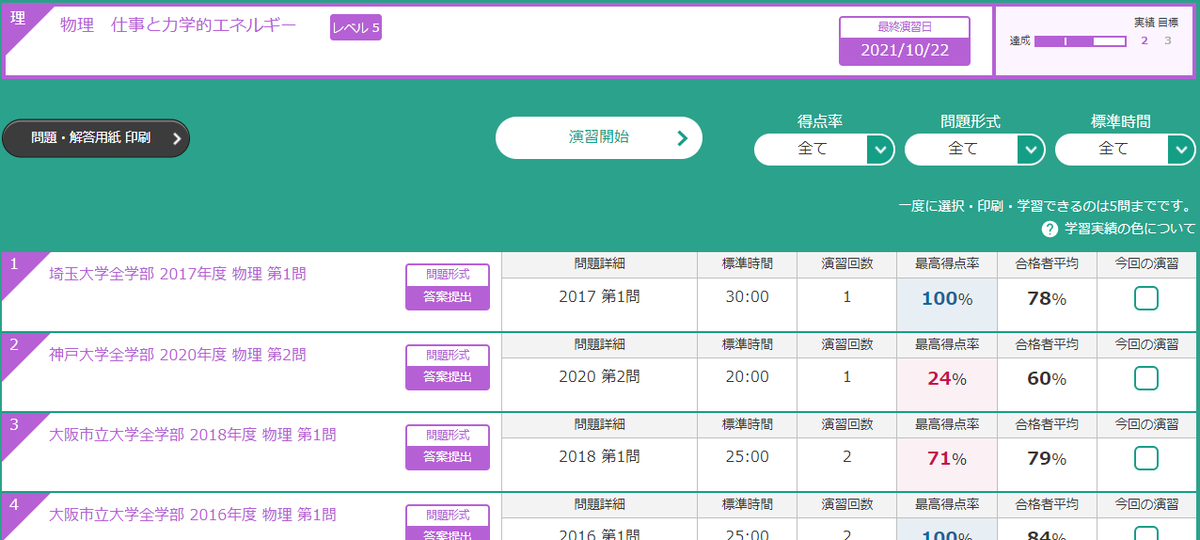Click 78% 合格者平均 value
The image size is (1200, 540).
tap(1047, 298)
